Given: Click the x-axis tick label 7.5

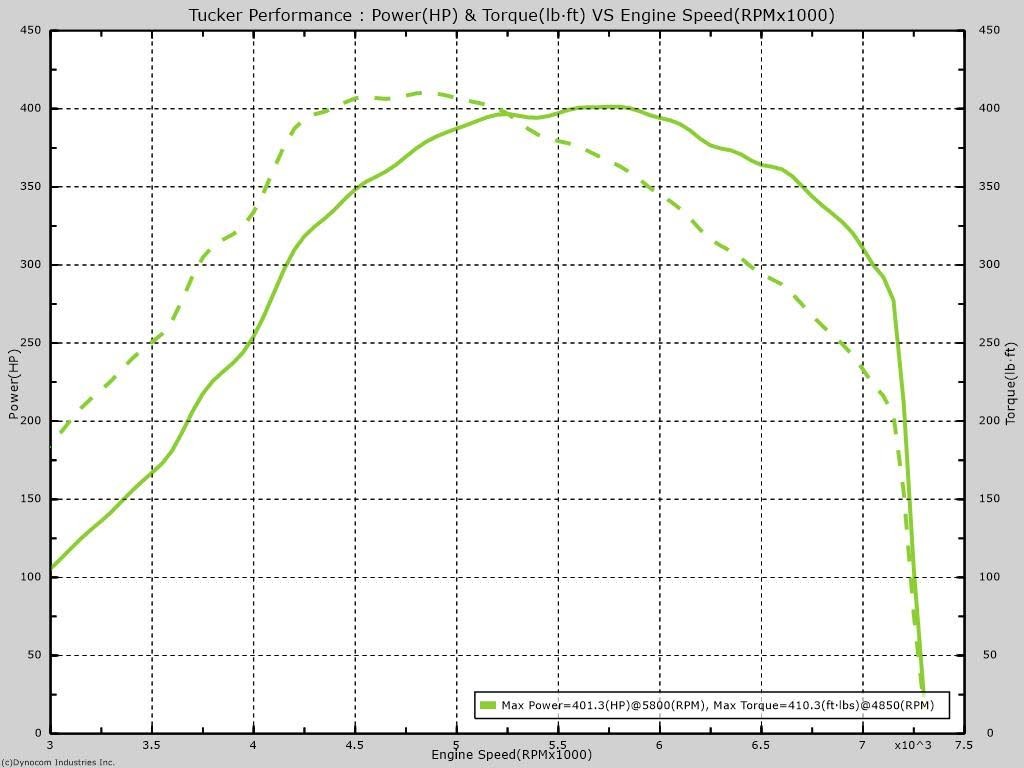Looking at the screenshot, I should click(x=964, y=745).
